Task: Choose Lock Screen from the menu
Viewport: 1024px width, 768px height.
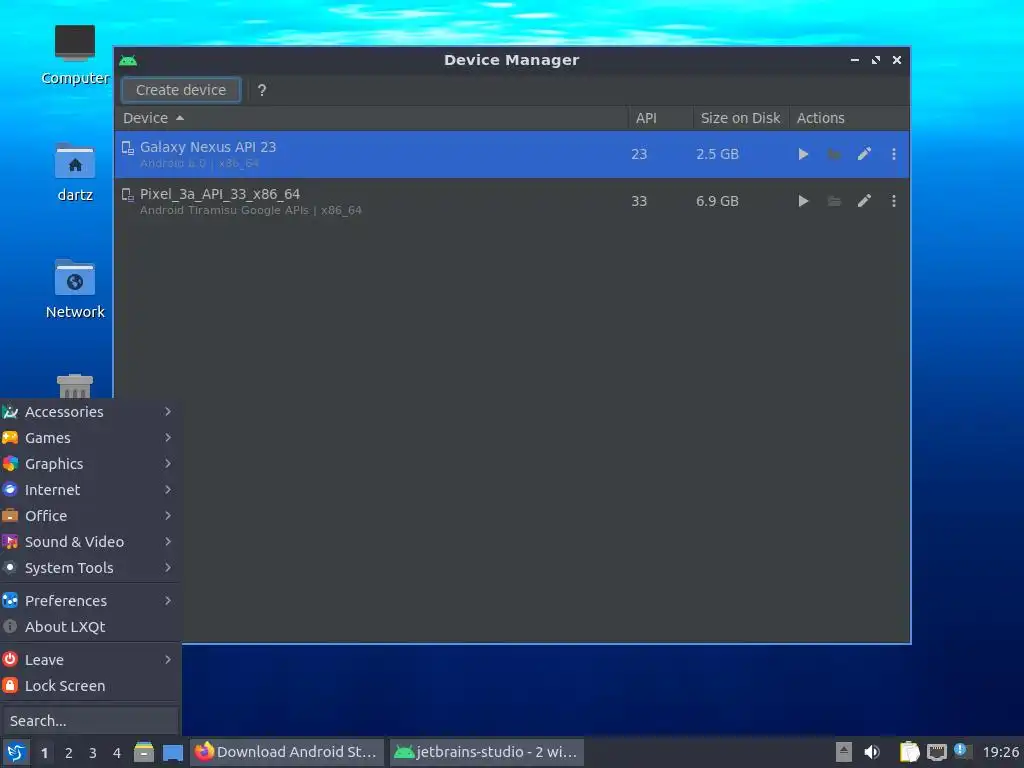Action: point(91,686)
